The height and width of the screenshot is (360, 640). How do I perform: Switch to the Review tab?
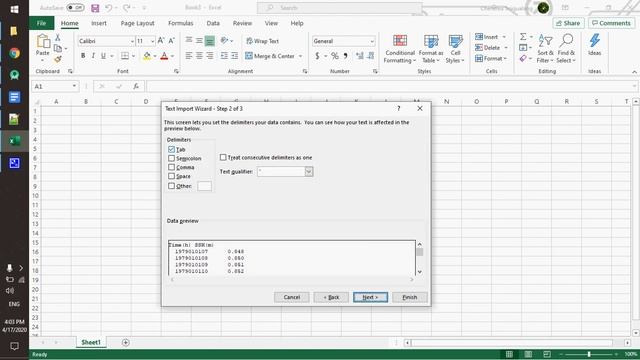pyautogui.click(x=242, y=23)
